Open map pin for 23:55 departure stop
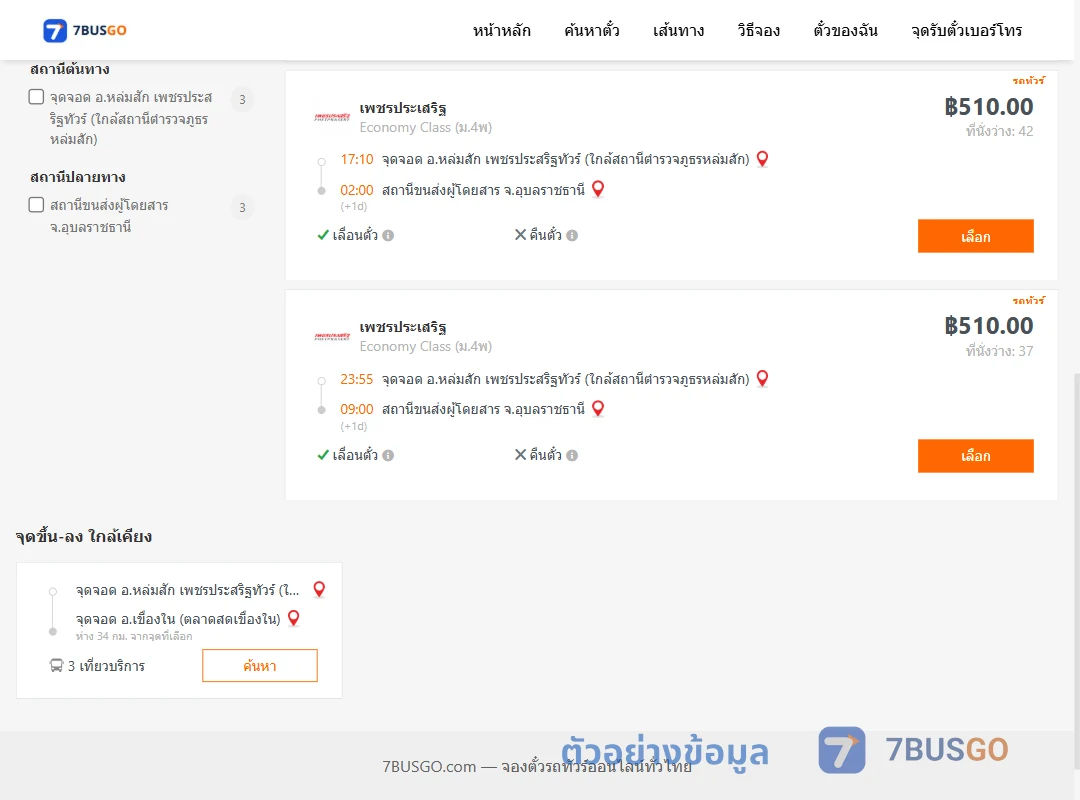The height and width of the screenshot is (800, 1080). pos(762,379)
